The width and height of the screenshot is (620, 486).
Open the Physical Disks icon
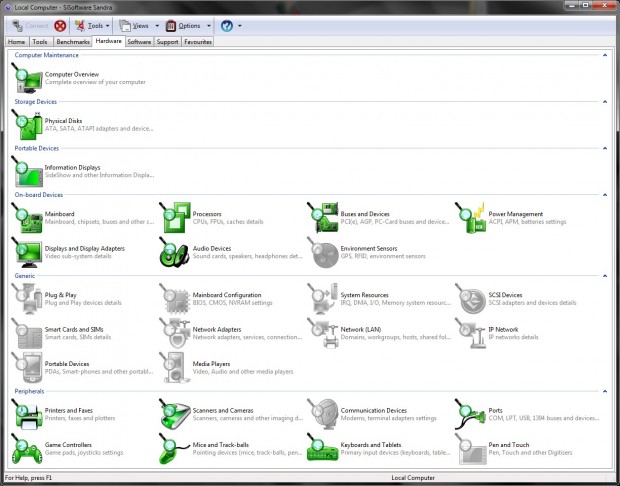(x=27, y=125)
